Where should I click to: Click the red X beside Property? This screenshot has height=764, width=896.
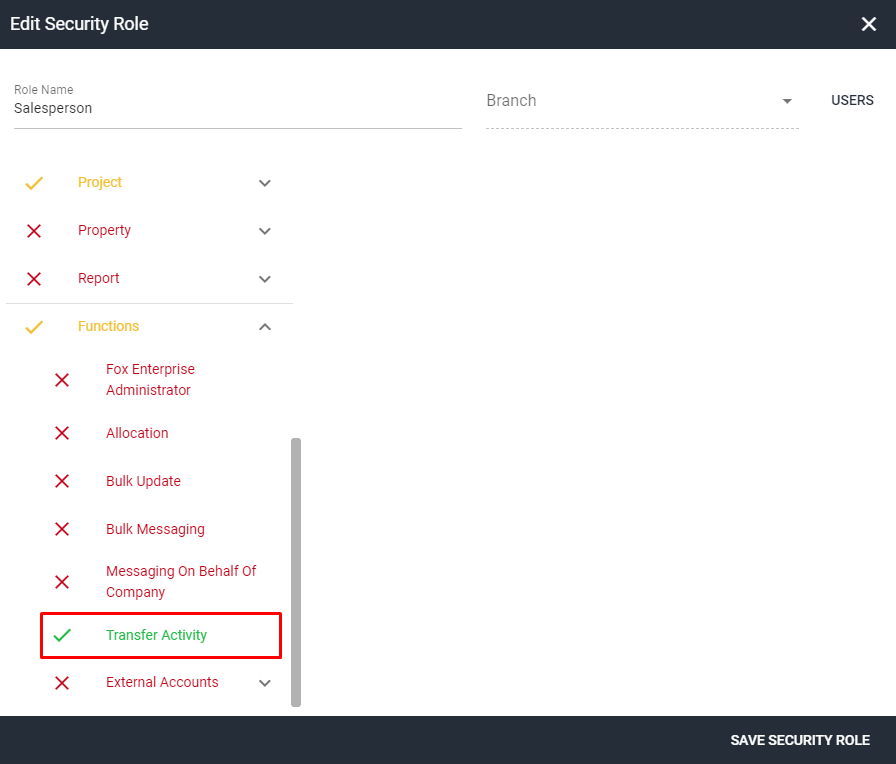(x=33, y=231)
